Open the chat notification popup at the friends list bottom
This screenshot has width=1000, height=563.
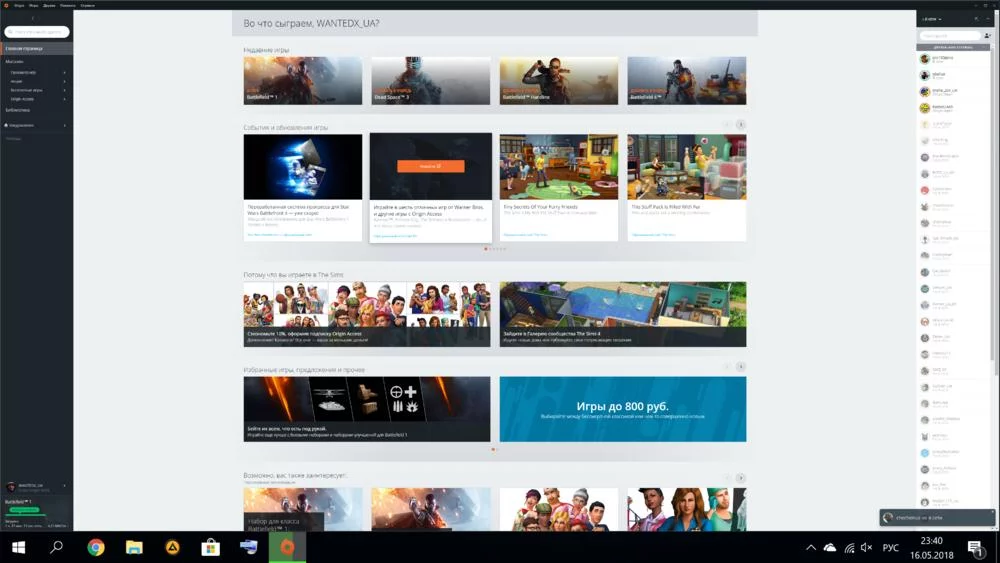tap(937, 518)
